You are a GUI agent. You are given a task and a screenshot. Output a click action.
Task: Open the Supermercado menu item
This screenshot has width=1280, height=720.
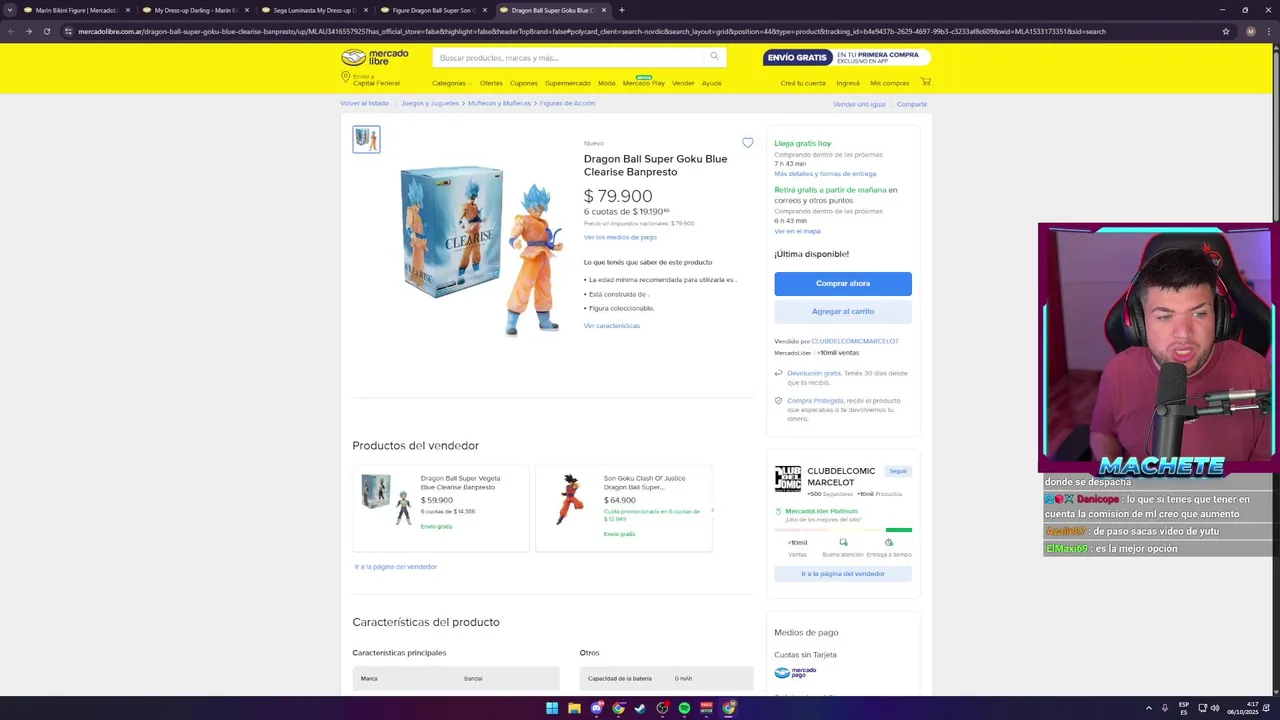click(x=567, y=83)
